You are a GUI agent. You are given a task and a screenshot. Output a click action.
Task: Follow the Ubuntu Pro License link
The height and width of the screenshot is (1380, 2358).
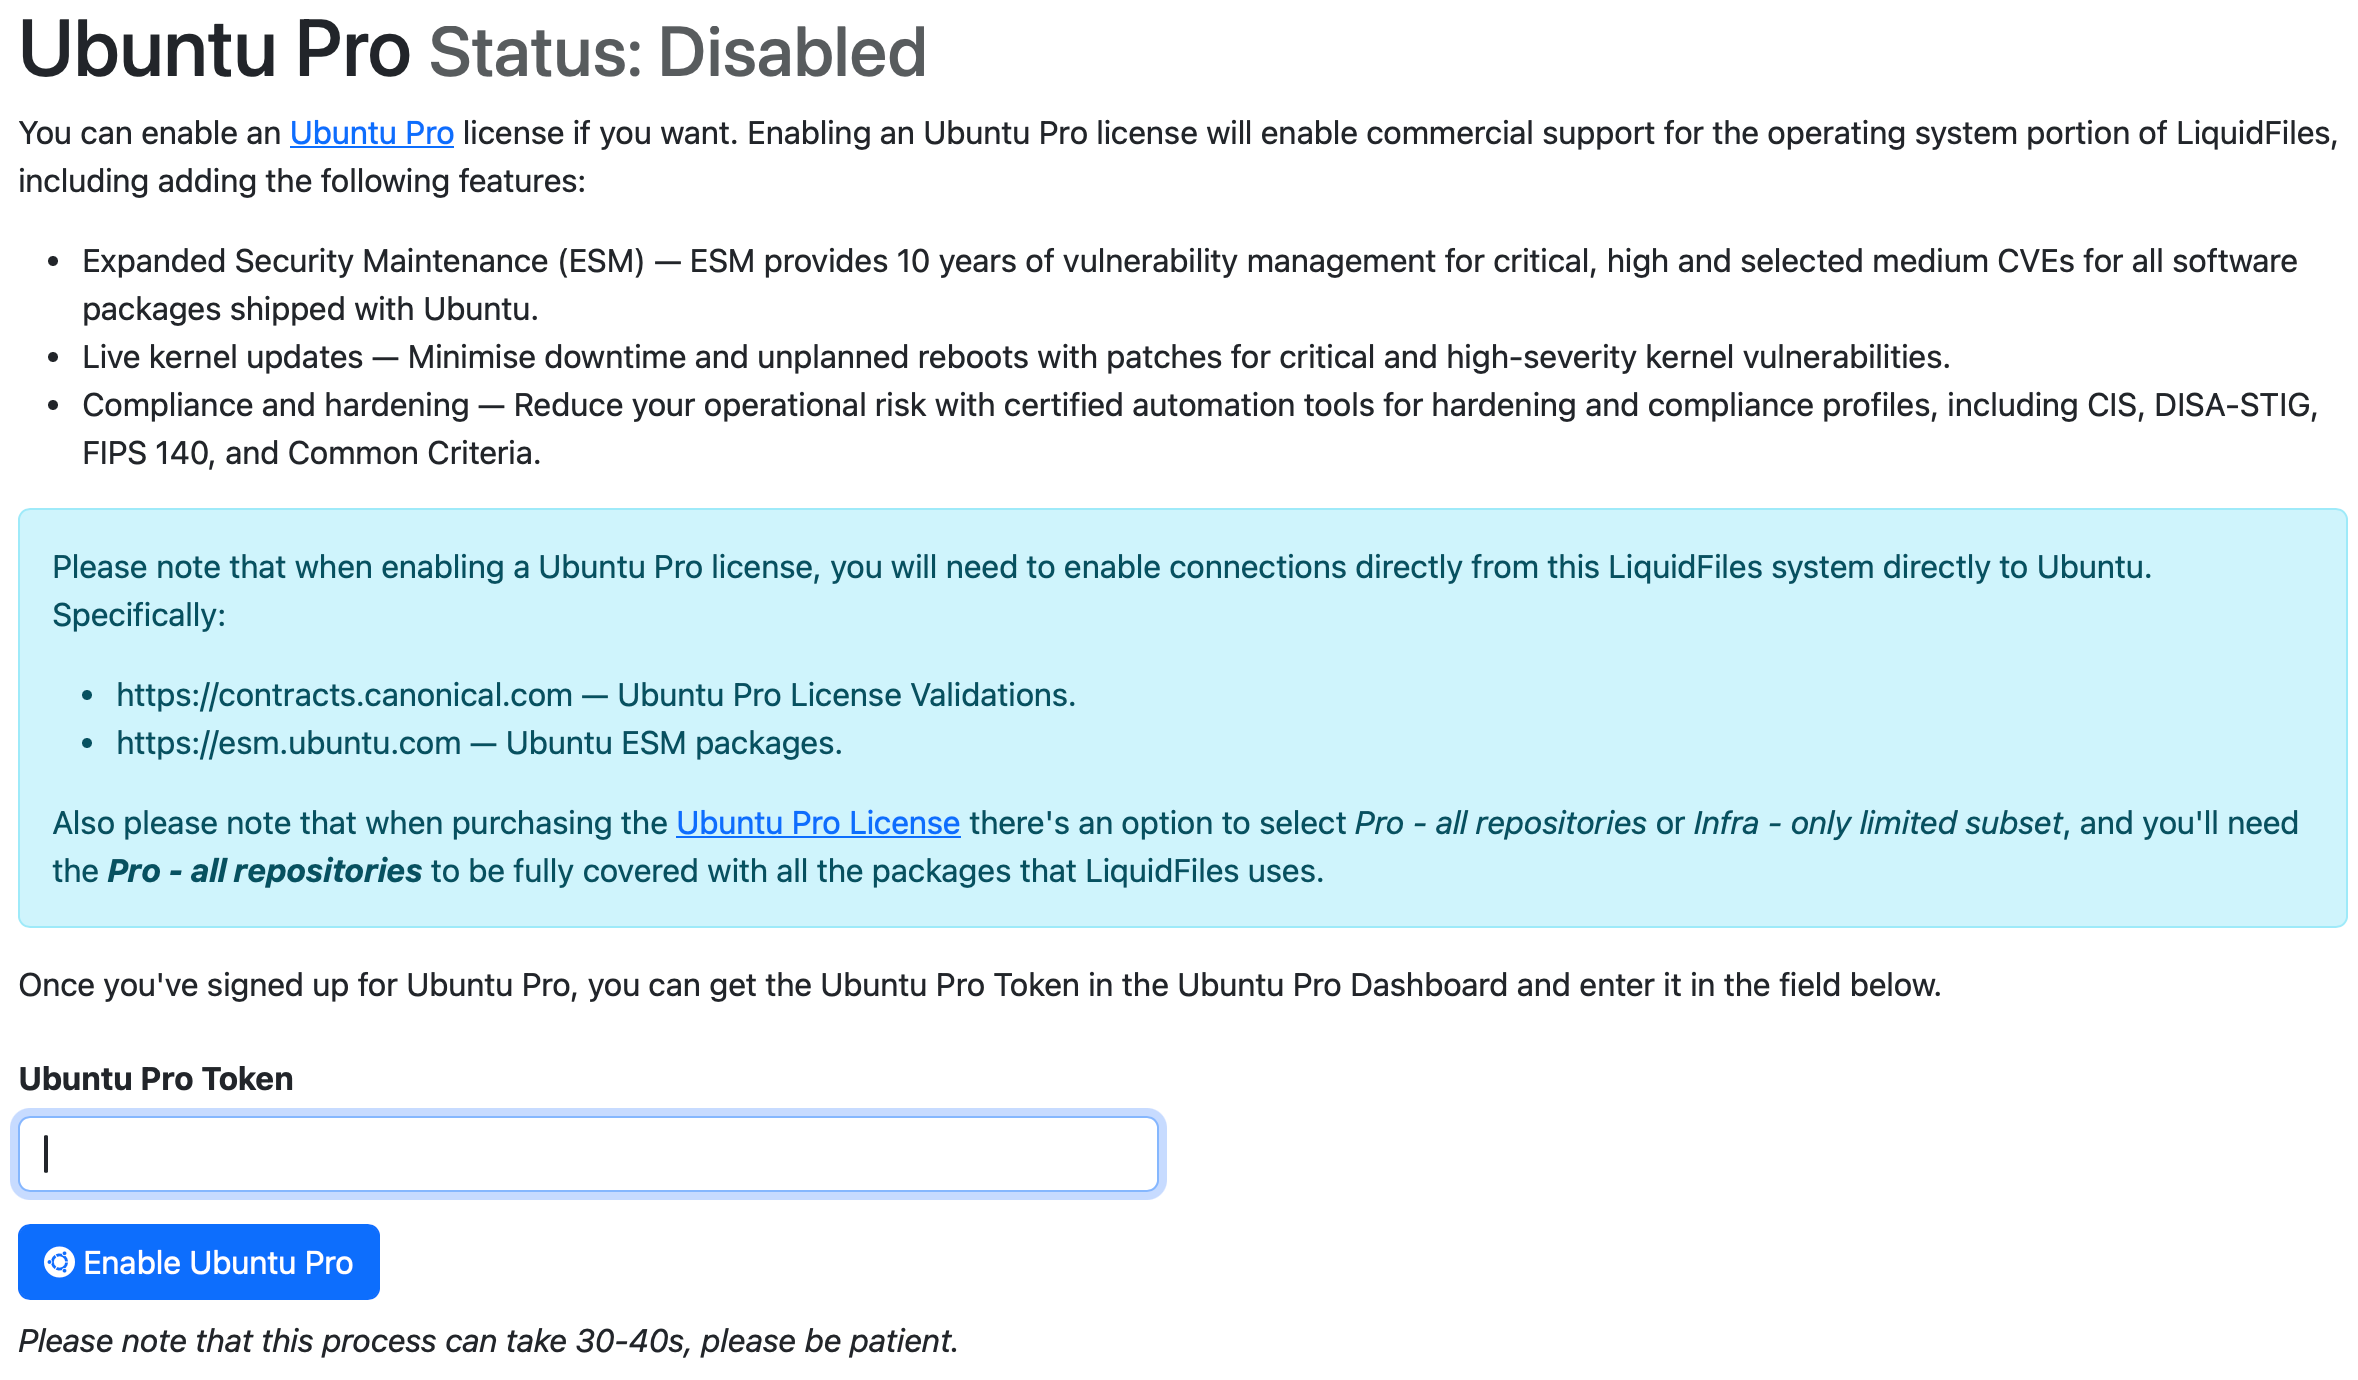tap(817, 823)
